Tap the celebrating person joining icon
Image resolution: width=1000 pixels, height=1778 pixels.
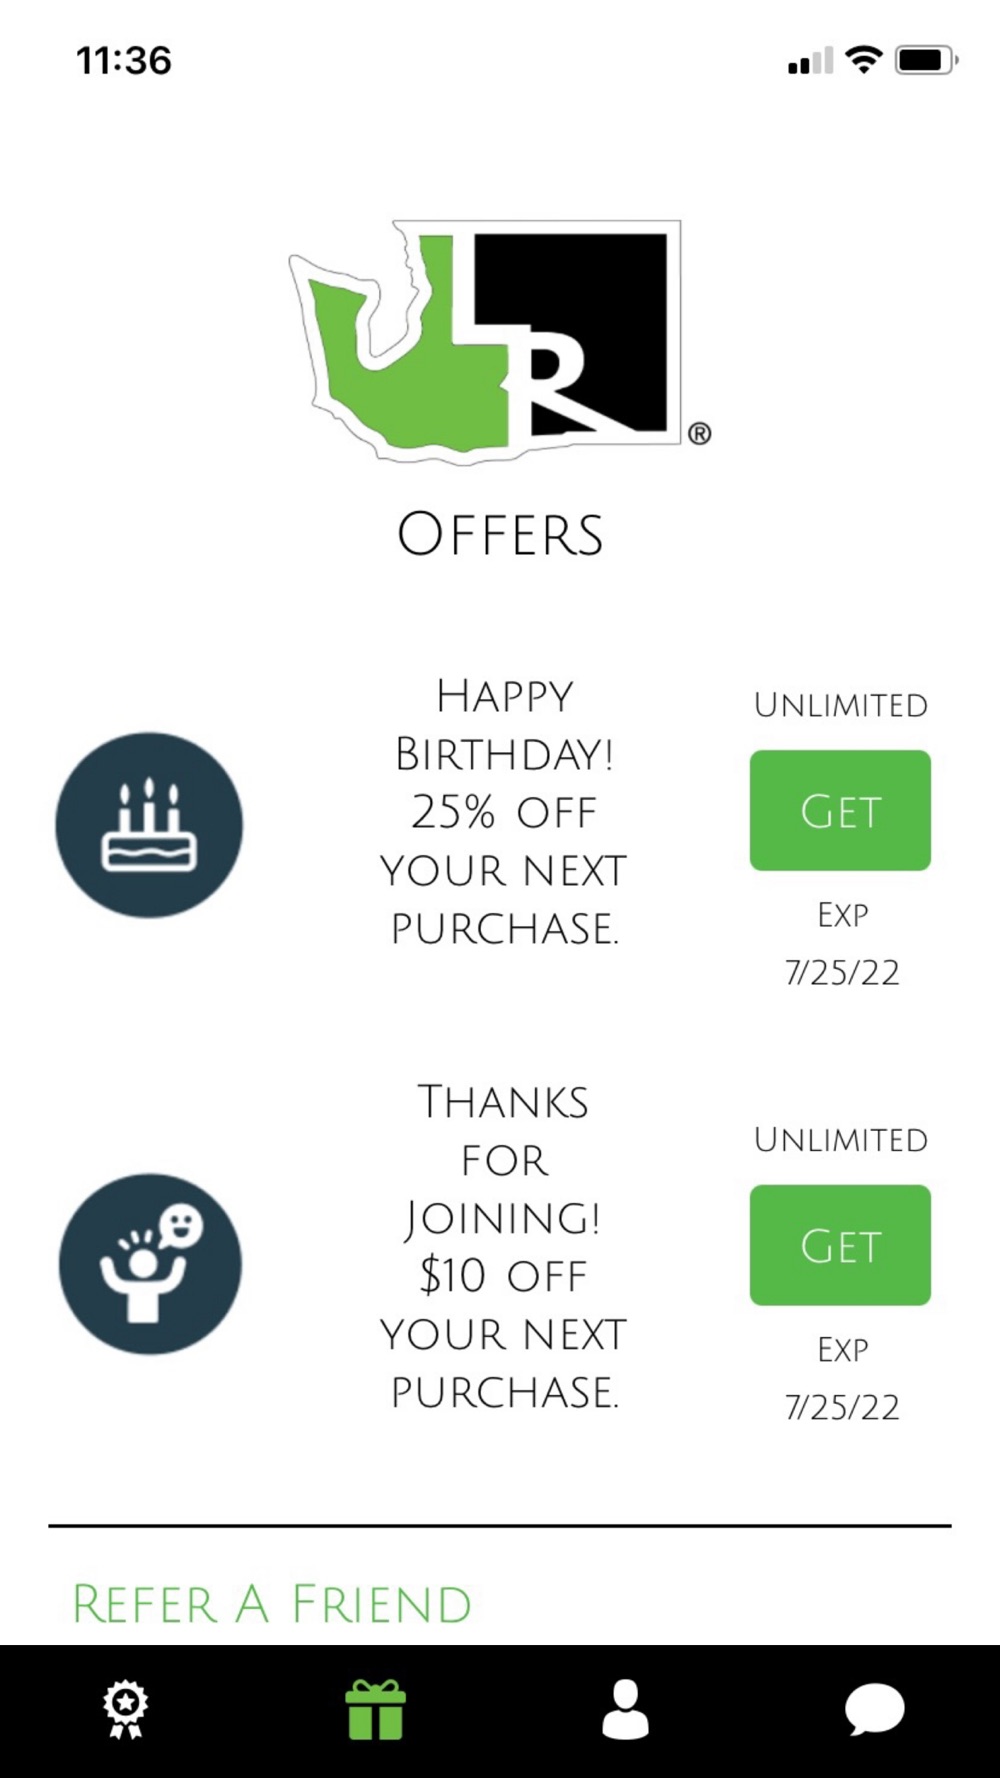pos(150,1264)
